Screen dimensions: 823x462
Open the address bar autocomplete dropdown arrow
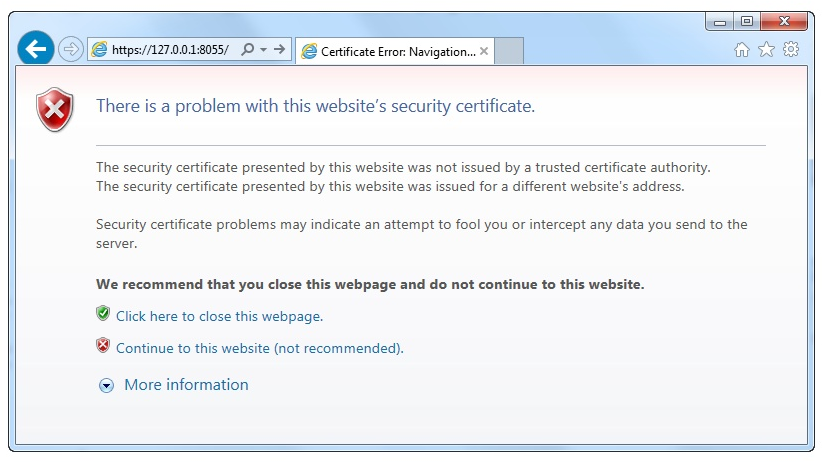point(263,49)
